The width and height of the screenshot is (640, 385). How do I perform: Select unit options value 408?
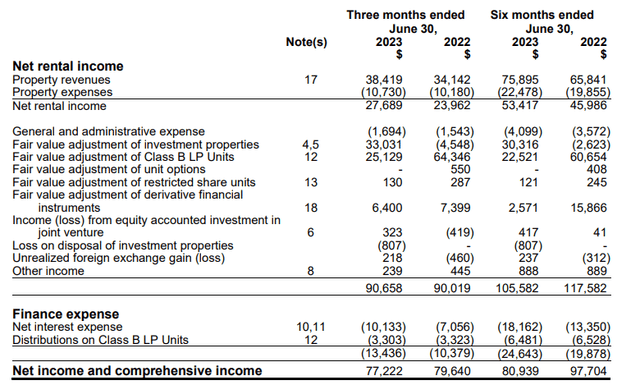[597, 169]
